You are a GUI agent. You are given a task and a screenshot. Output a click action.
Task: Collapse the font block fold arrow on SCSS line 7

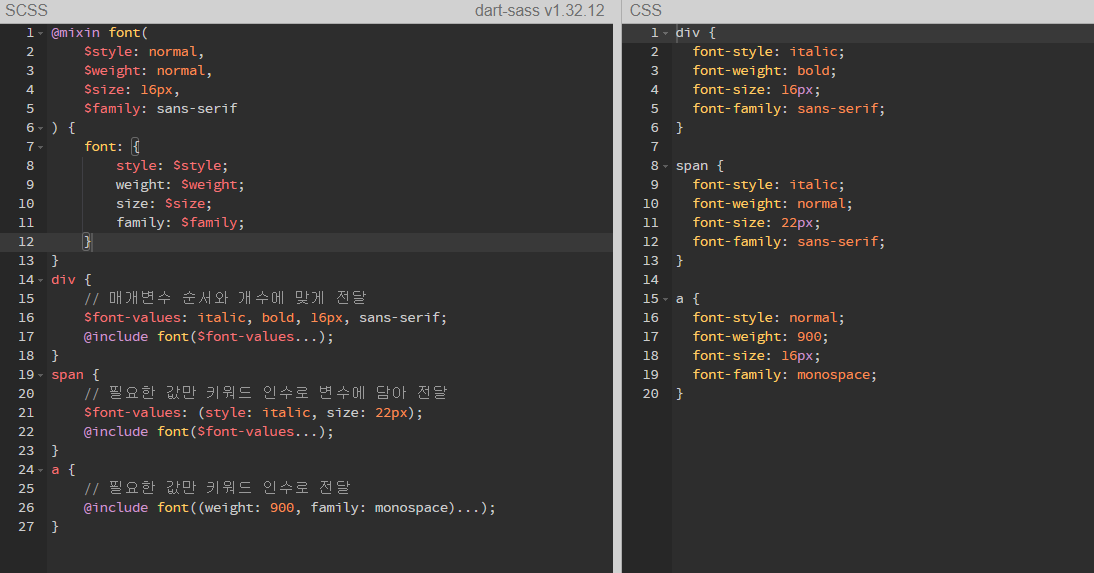40,147
